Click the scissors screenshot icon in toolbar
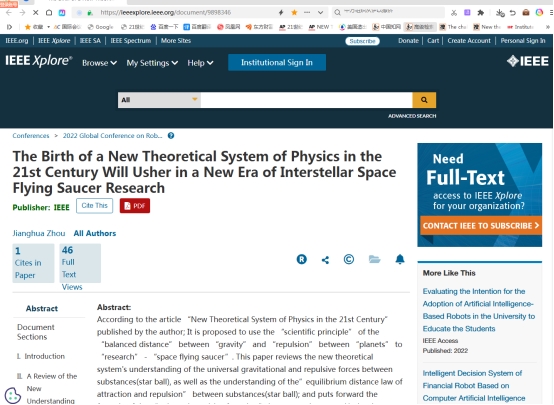Viewport: 554px width, 405px height. coord(454,13)
